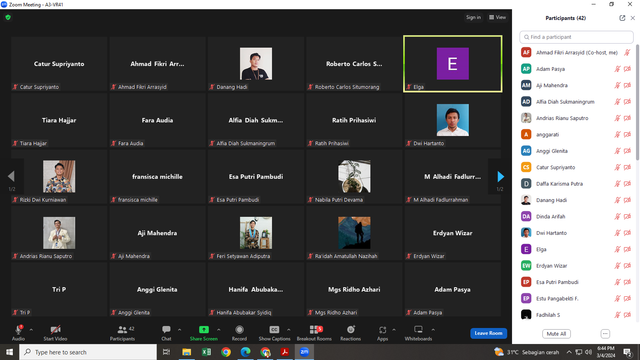Open Breakout Rooms

pyautogui.click(x=314, y=333)
